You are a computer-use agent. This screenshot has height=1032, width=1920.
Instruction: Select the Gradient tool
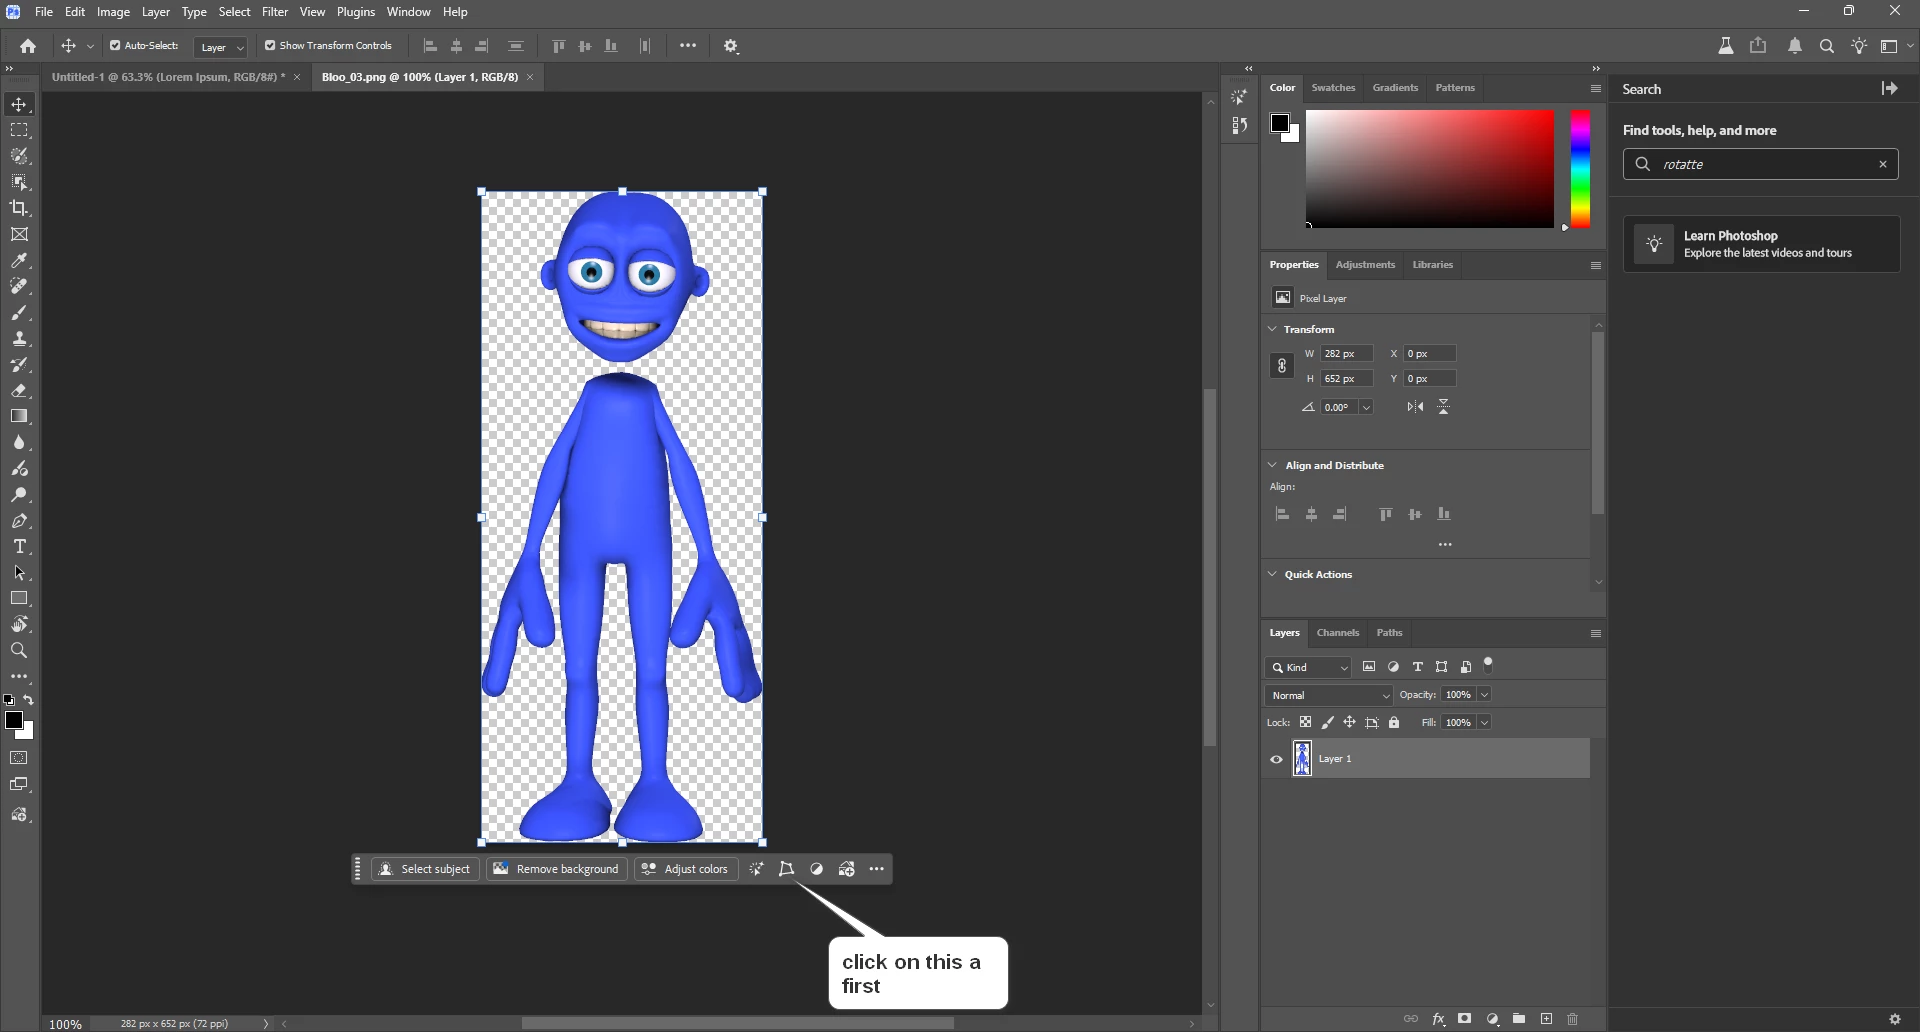[19, 416]
